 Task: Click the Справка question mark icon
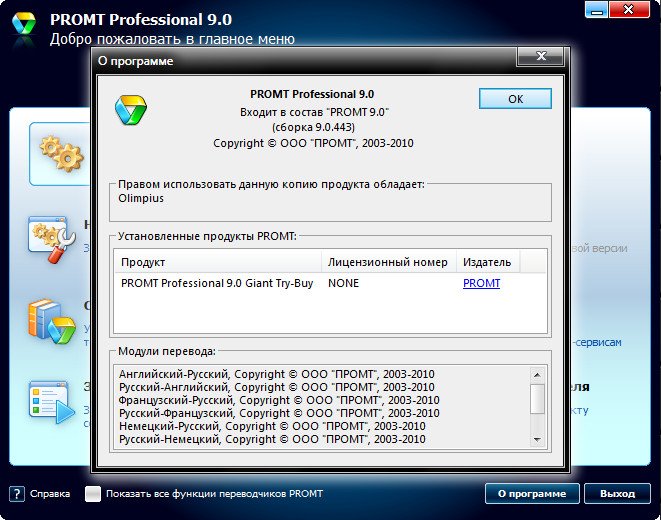[17, 494]
